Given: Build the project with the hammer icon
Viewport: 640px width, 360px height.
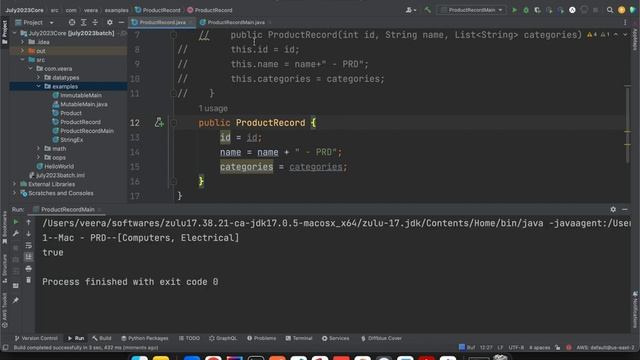Looking at the screenshot, I should click(427, 10).
